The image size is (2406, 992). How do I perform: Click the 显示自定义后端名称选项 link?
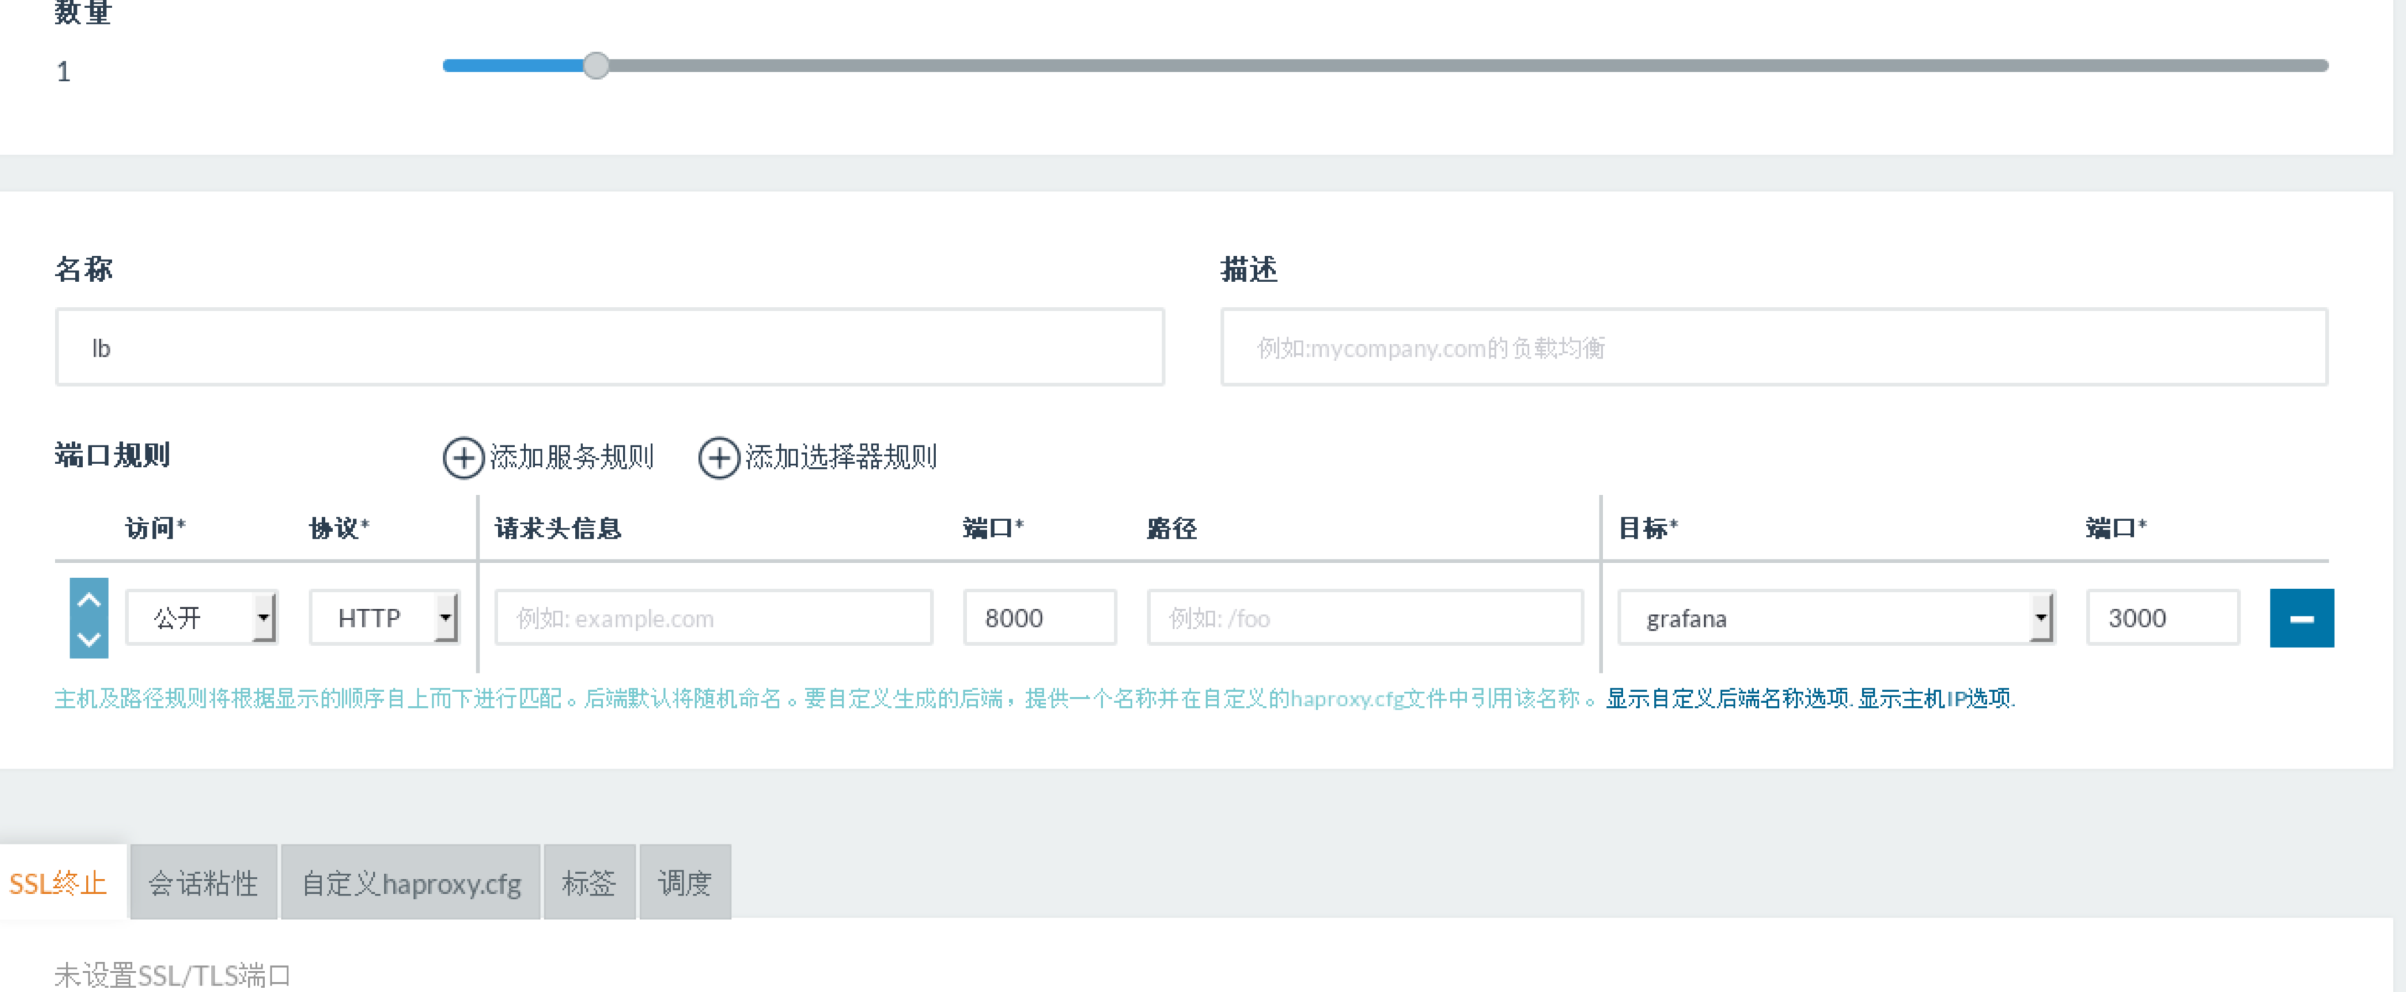[1728, 698]
